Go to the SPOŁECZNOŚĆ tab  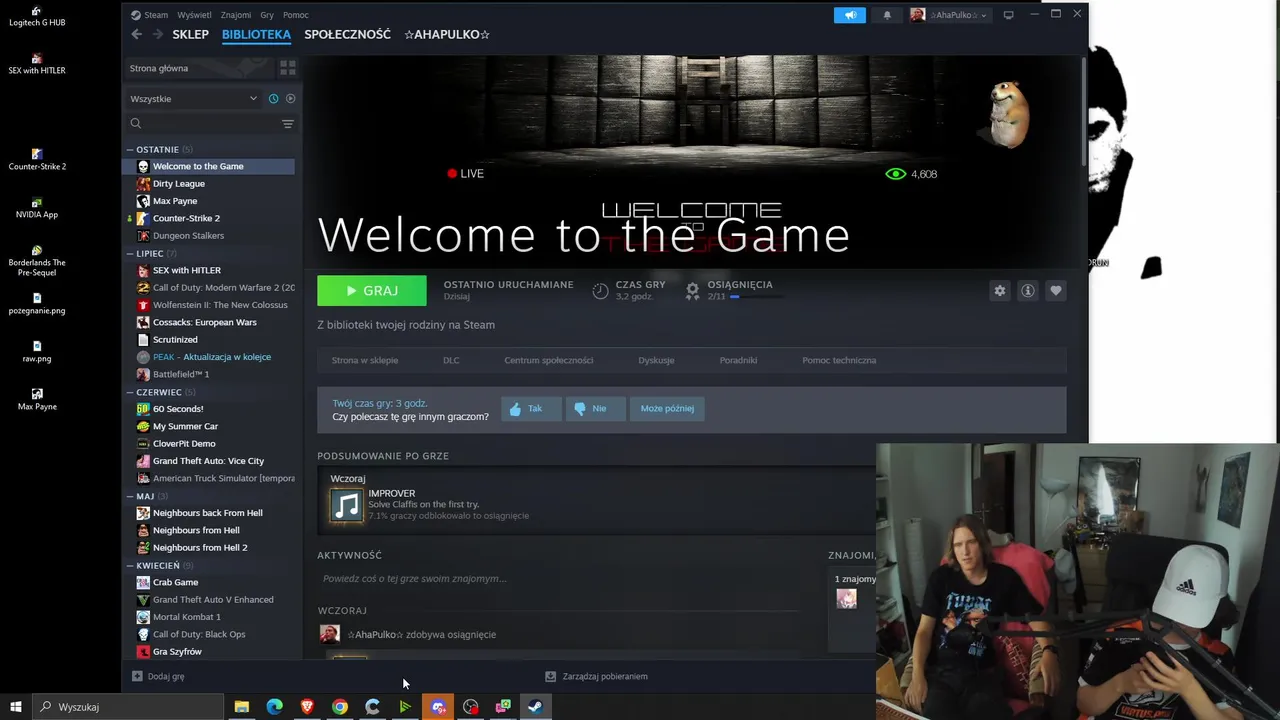click(x=347, y=34)
